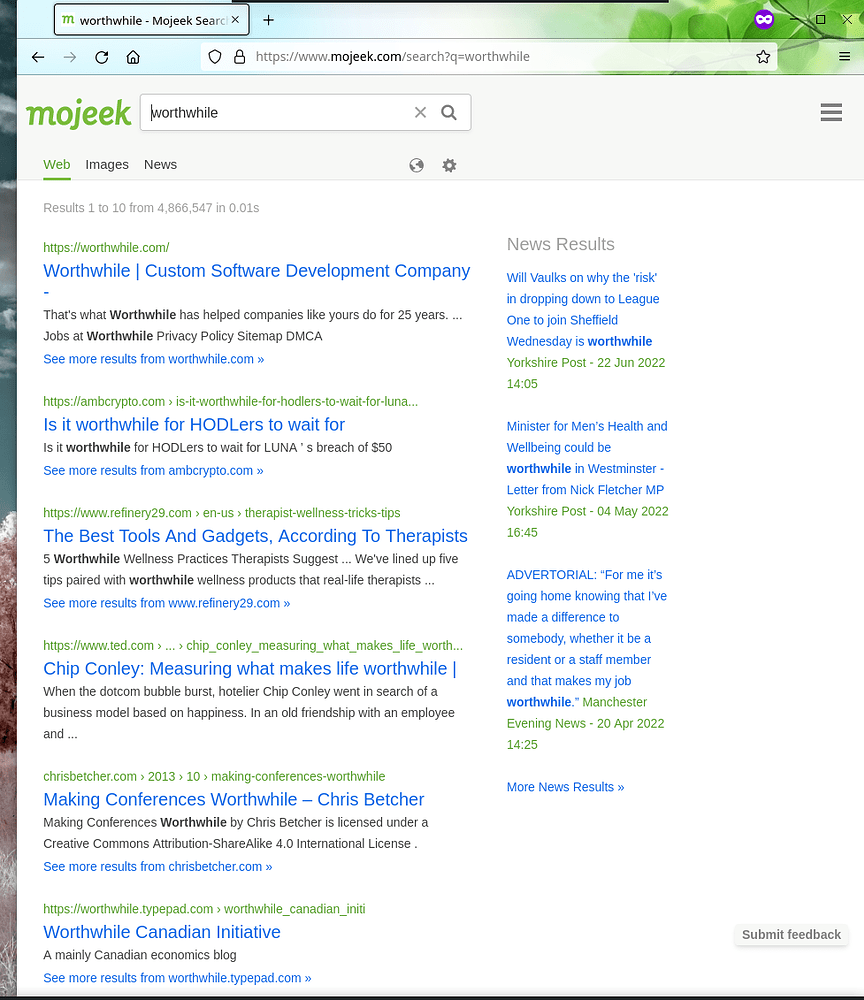The height and width of the screenshot is (1000, 864).
Task: Close the Mojeek Search tab
Action: [235, 20]
